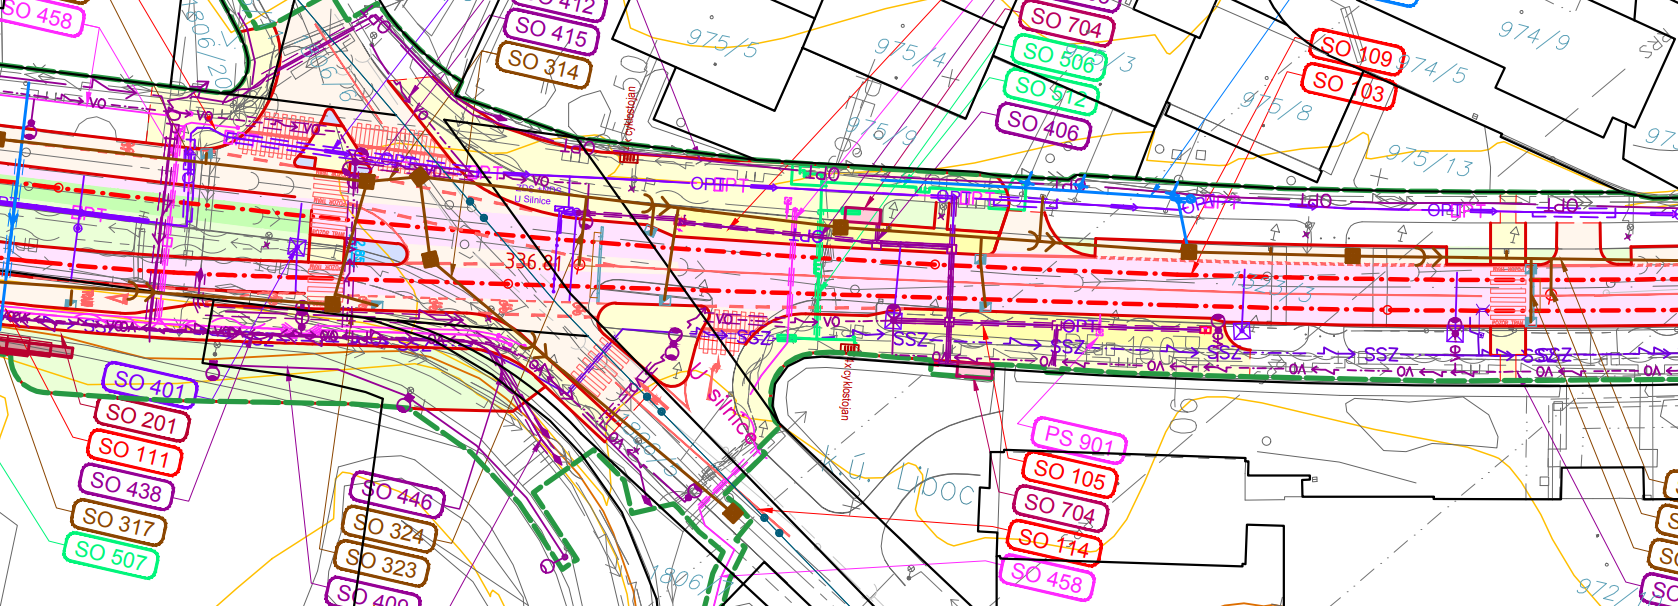
Task: Click the "SO 704" label beneath "SO 105"
Action: [1061, 508]
